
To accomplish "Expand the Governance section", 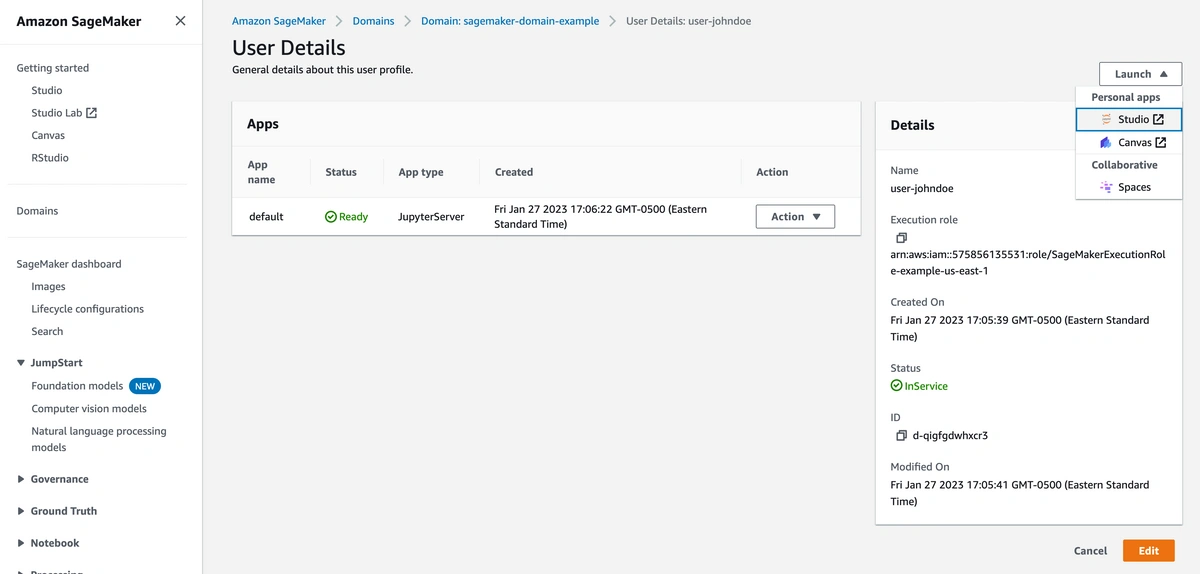I will [22, 479].
